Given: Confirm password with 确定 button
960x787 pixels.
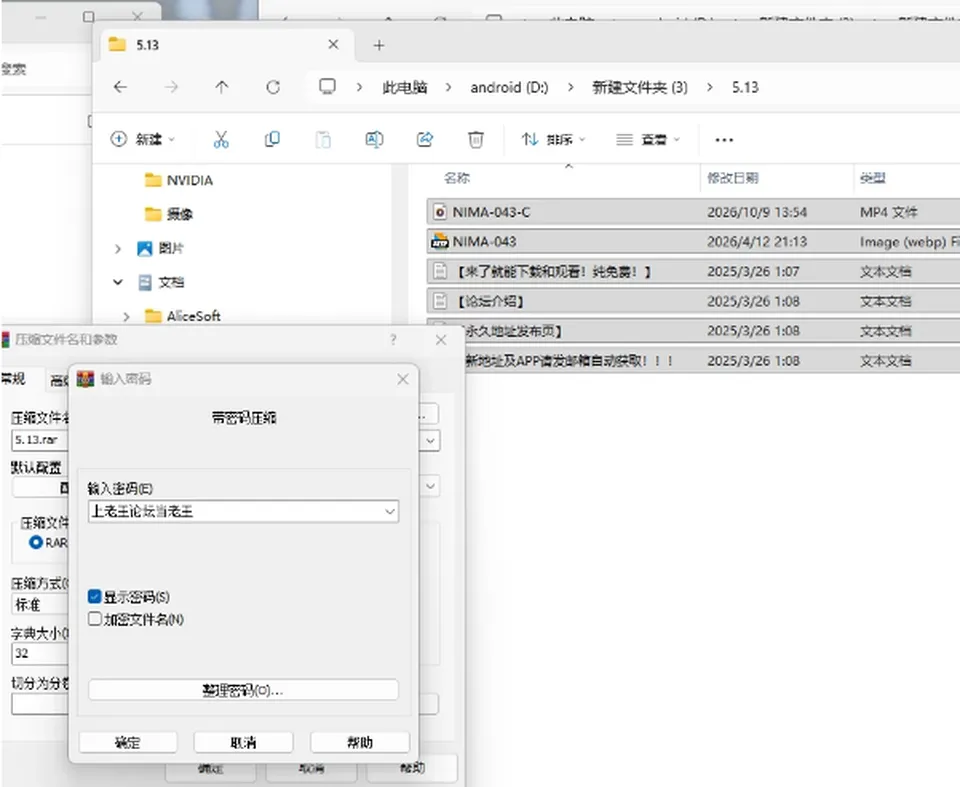Looking at the screenshot, I should click(x=128, y=742).
